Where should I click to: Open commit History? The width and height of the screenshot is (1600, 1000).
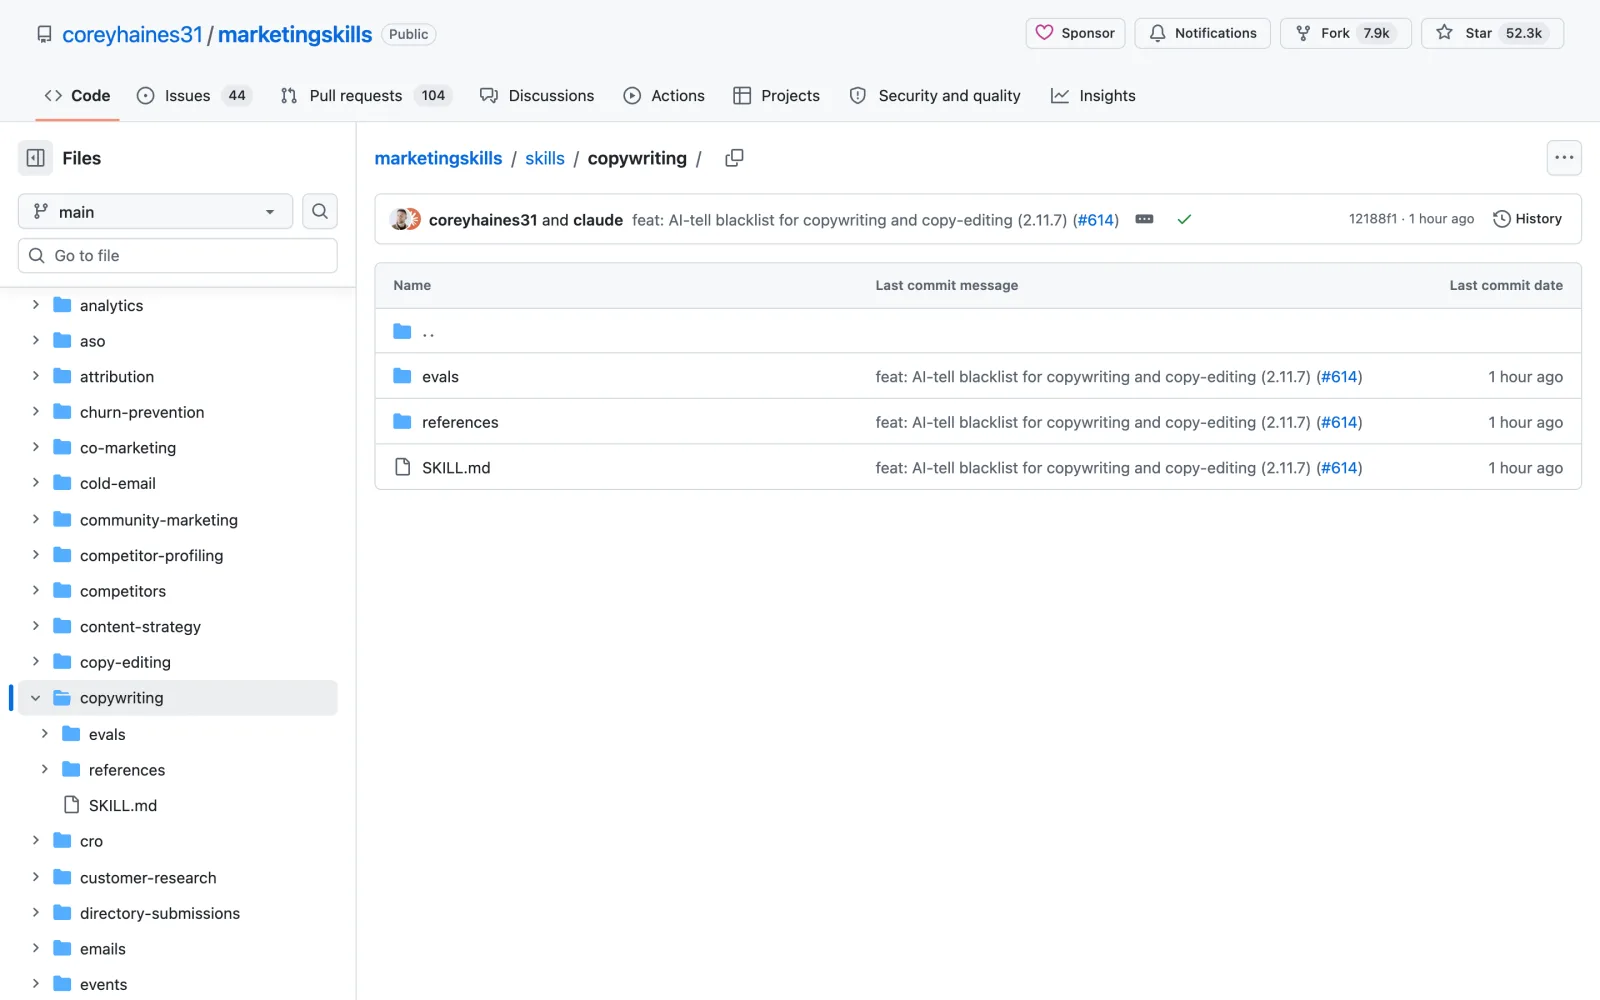(x=1527, y=219)
